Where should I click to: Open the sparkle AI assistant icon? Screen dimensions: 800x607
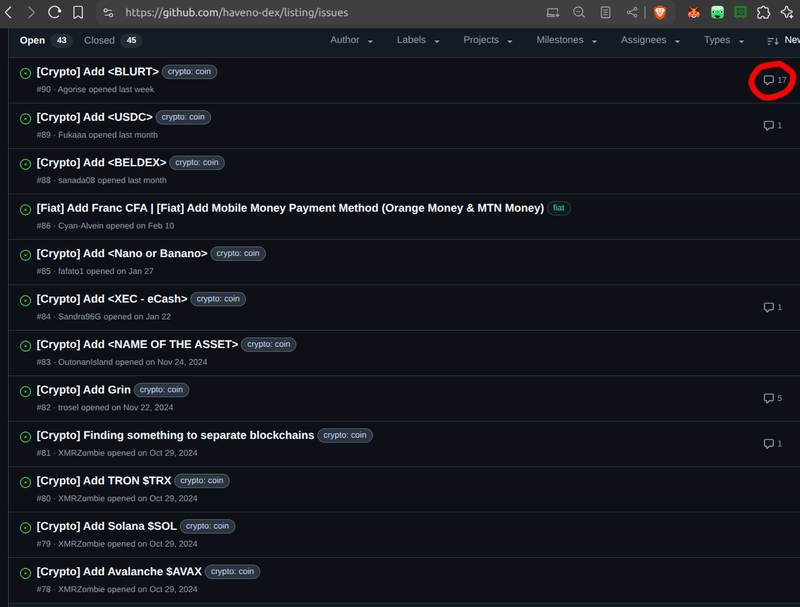point(787,12)
